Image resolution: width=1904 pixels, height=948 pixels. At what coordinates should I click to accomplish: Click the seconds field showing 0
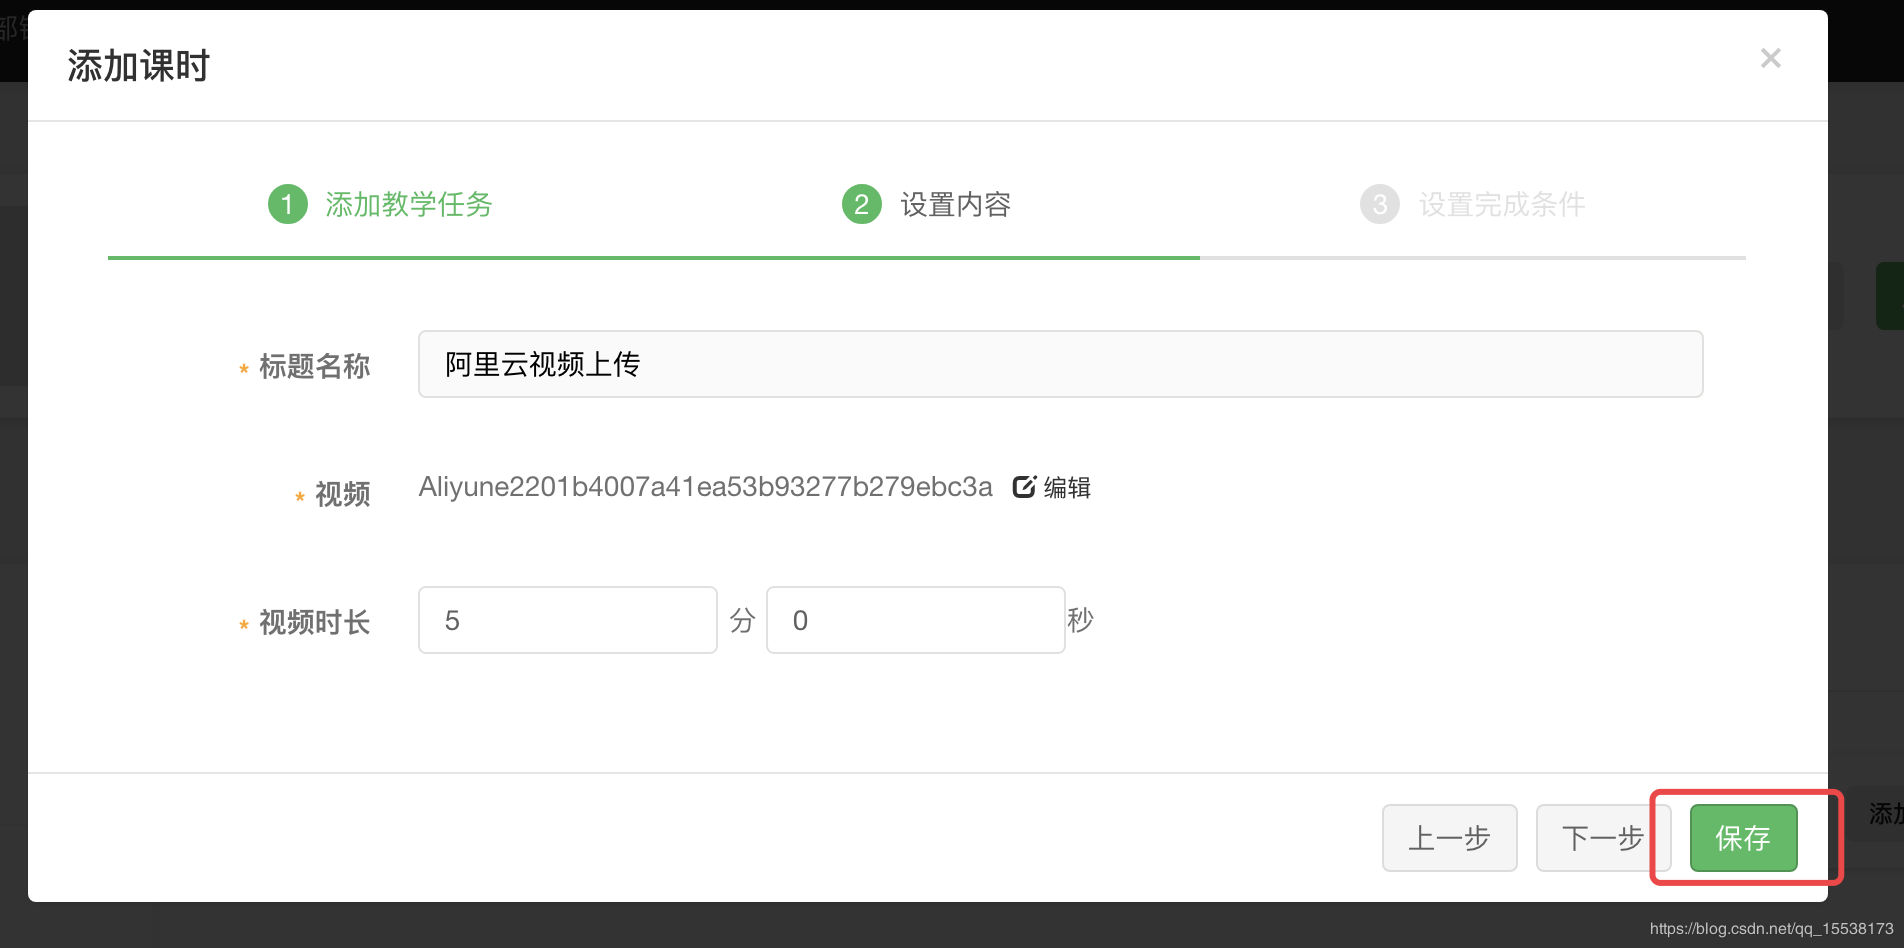pyautogui.click(x=914, y=620)
